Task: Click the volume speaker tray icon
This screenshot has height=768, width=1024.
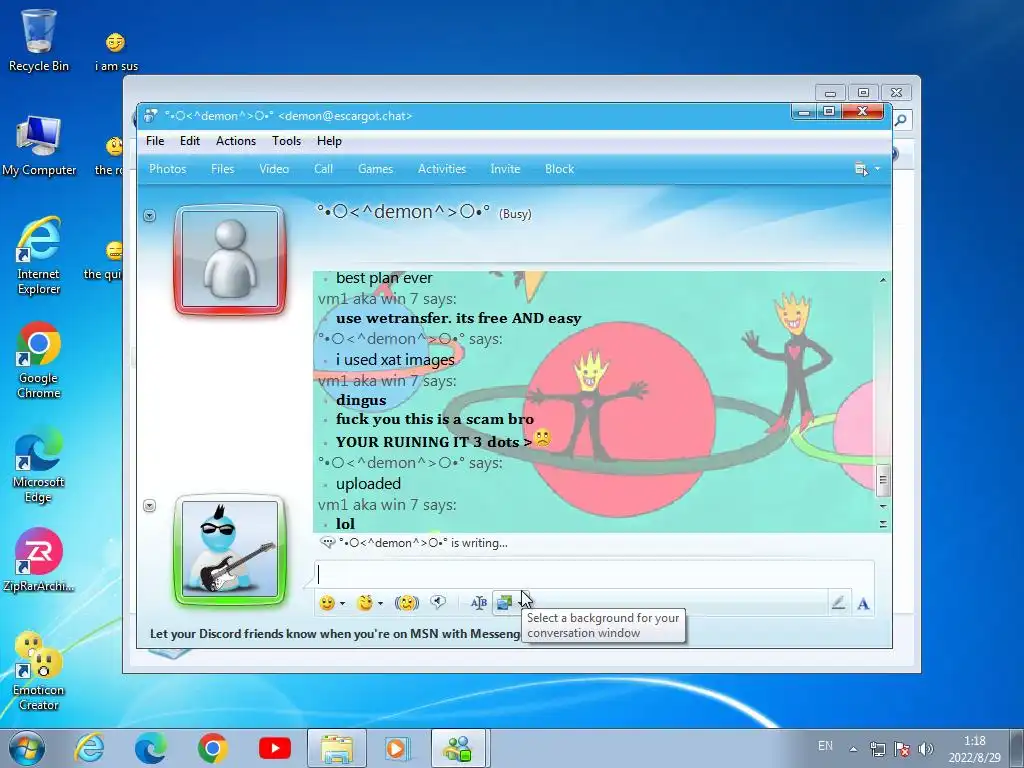Action: click(x=925, y=749)
